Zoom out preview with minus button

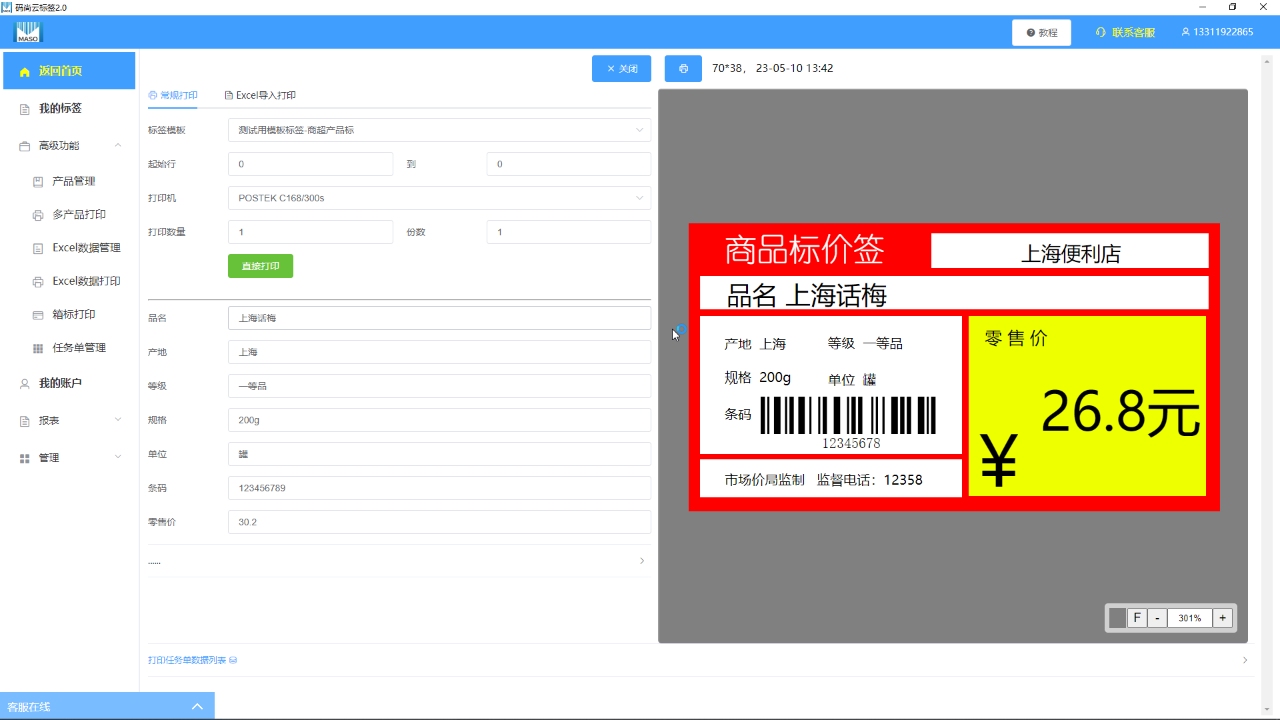tap(1157, 618)
